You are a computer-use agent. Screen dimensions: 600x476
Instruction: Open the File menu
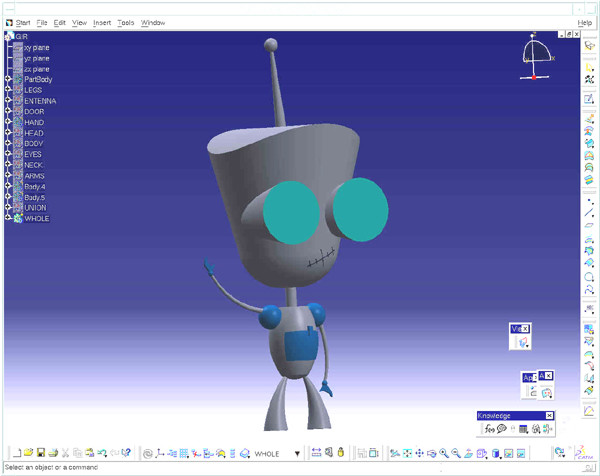[42, 23]
